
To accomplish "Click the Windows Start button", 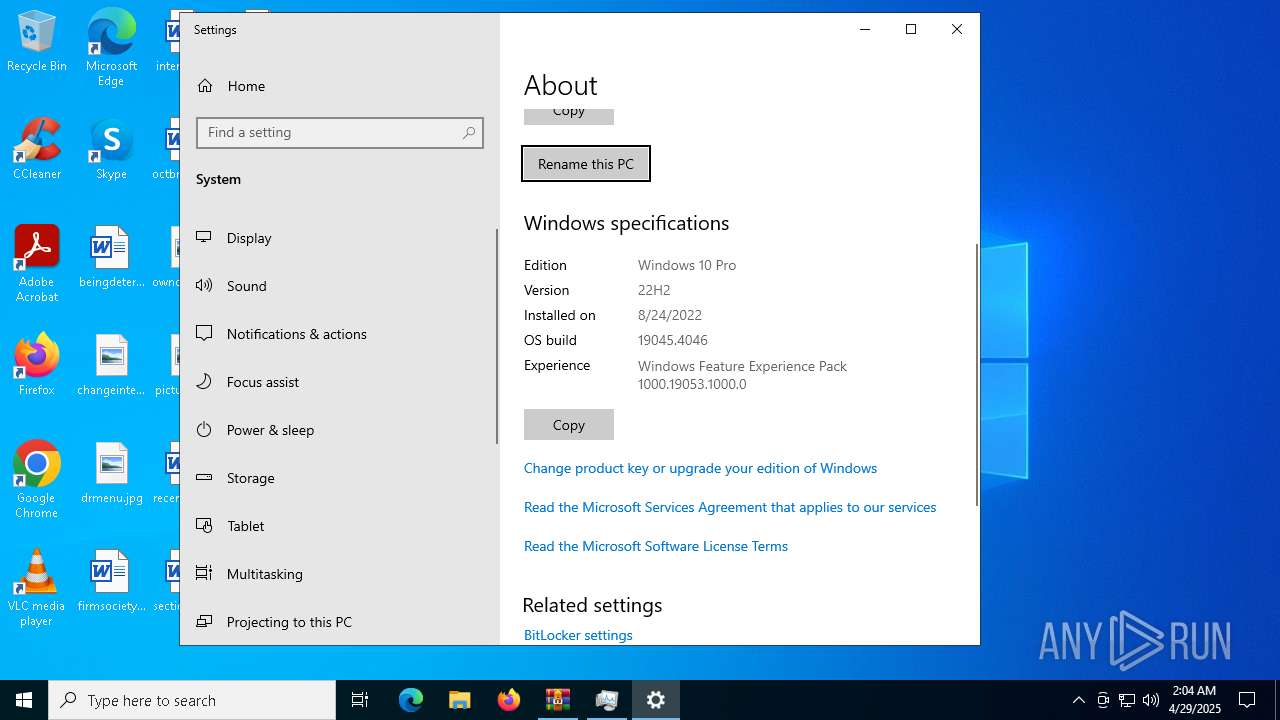I will click(x=24, y=700).
